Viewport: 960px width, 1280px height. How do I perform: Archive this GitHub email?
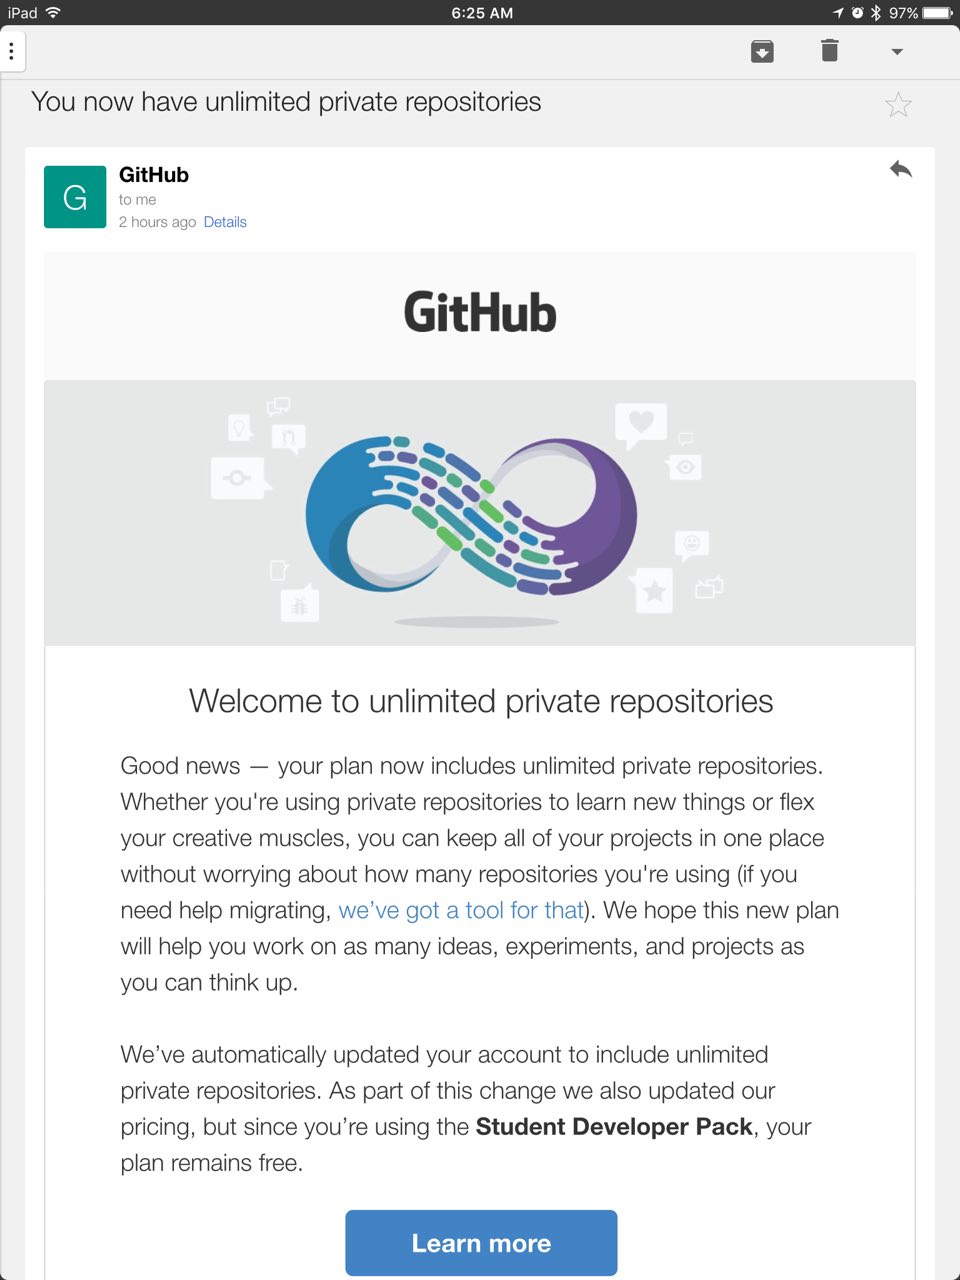[762, 51]
